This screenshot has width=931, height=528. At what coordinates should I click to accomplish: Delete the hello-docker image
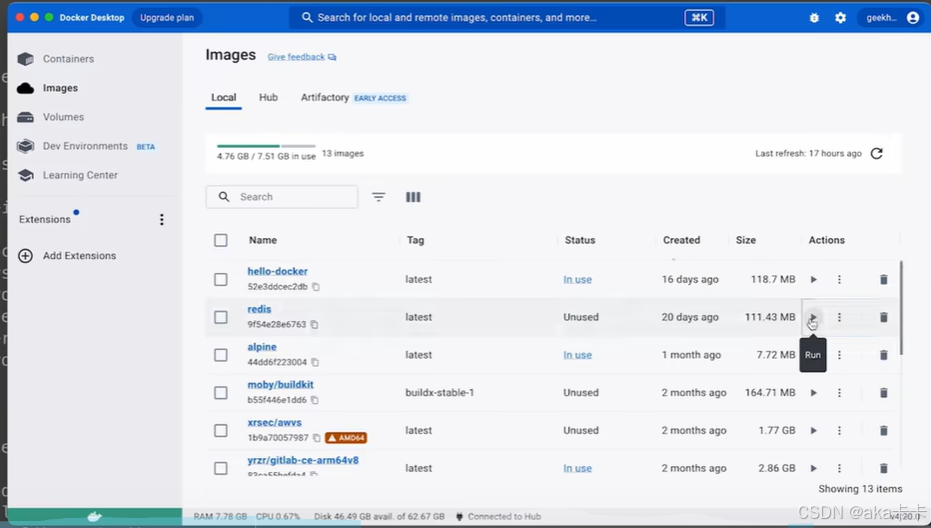[884, 280]
